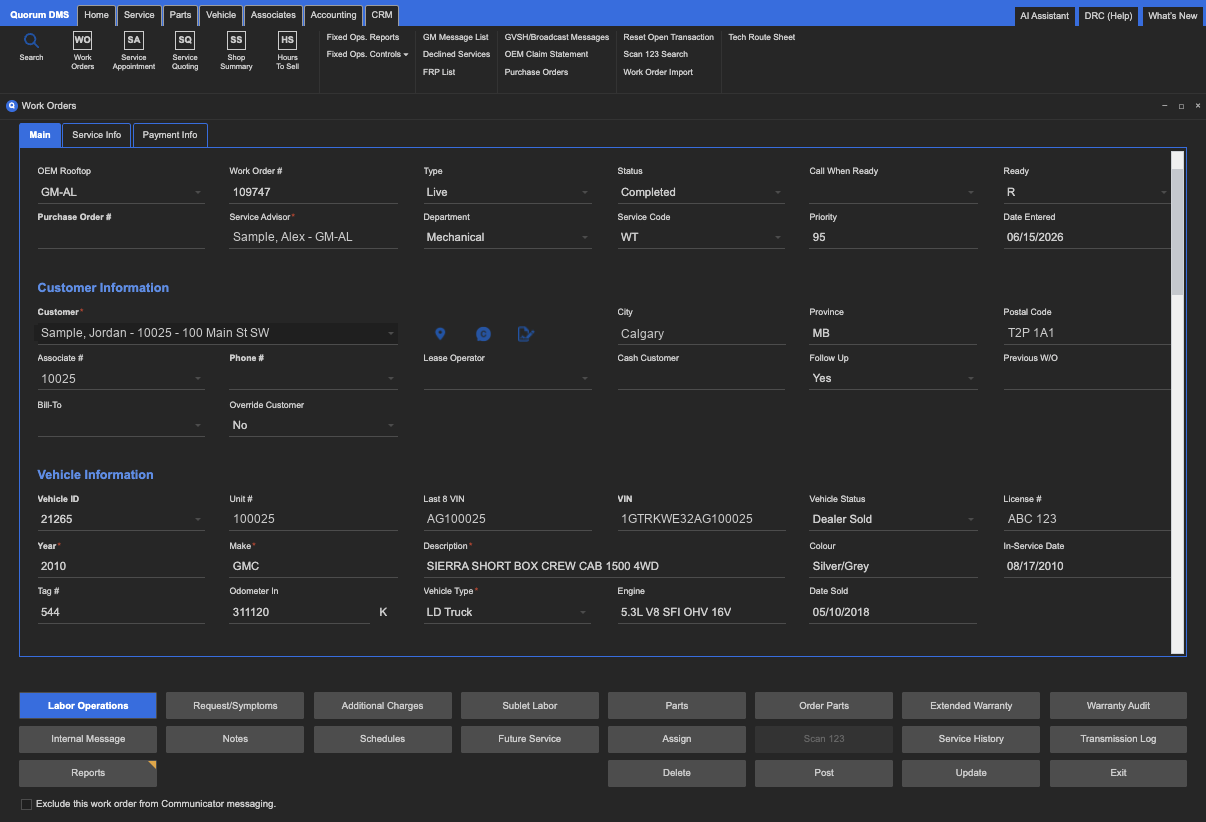Open the Ready dropdown showing R
Screen dimensions: 1206x822
[1163, 192]
